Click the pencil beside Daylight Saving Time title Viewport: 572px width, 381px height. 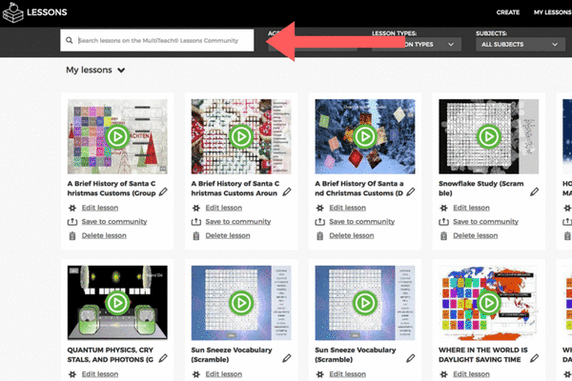coord(534,358)
